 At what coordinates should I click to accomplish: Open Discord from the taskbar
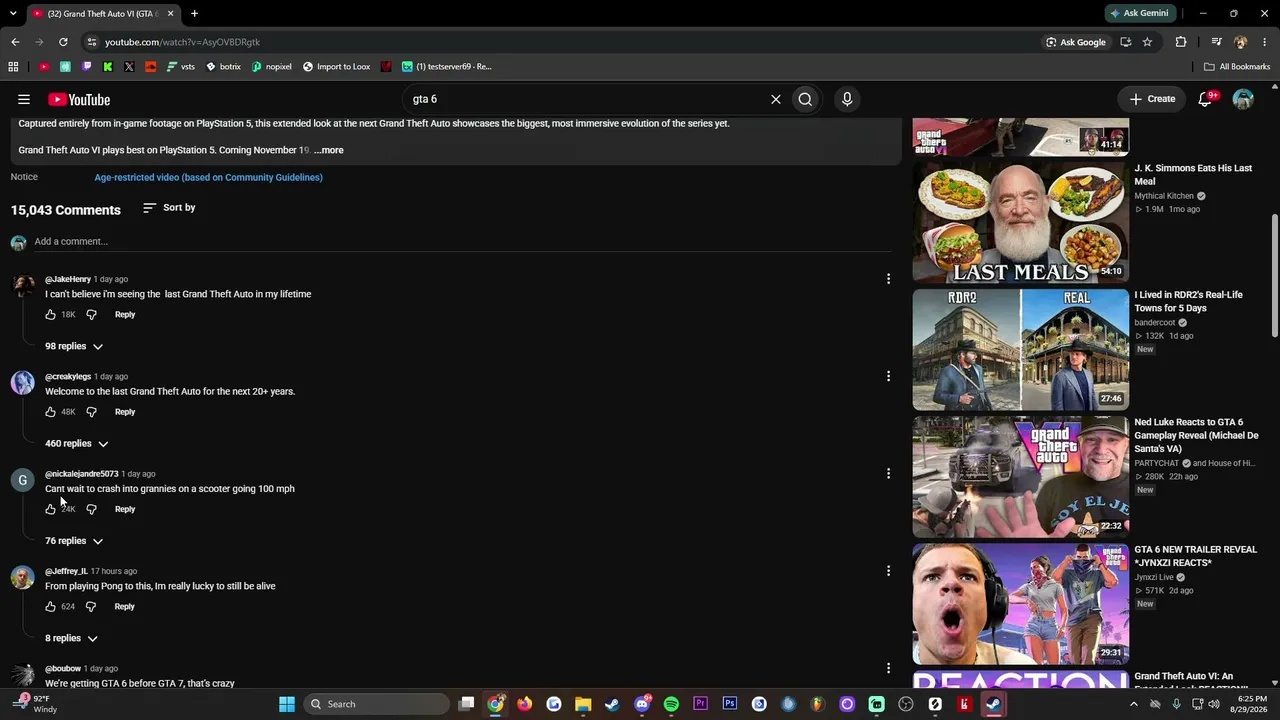(x=642, y=704)
